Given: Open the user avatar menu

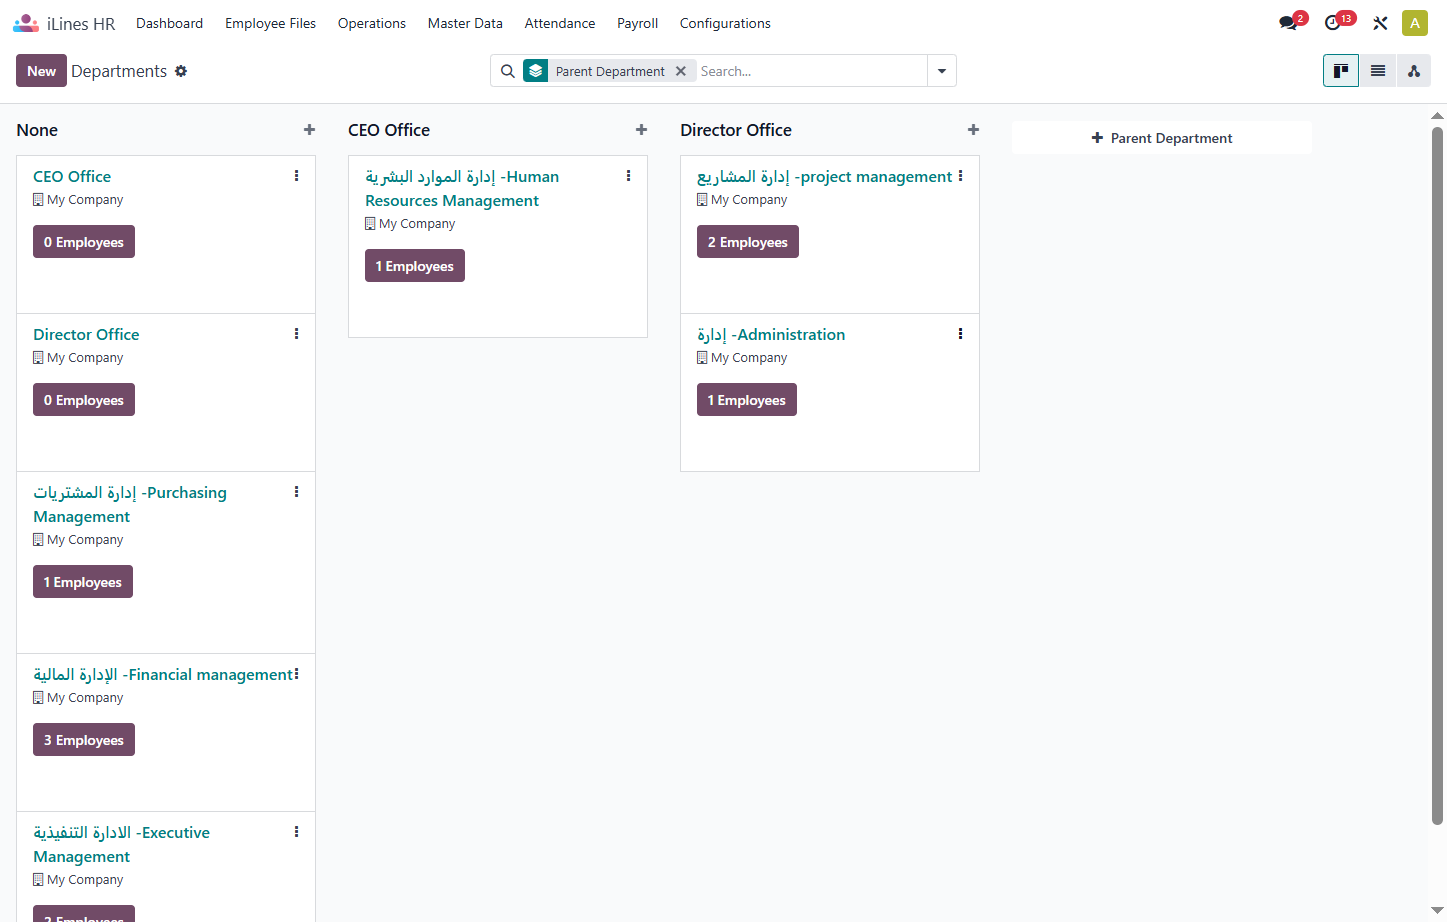Looking at the screenshot, I should point(1414,23).
